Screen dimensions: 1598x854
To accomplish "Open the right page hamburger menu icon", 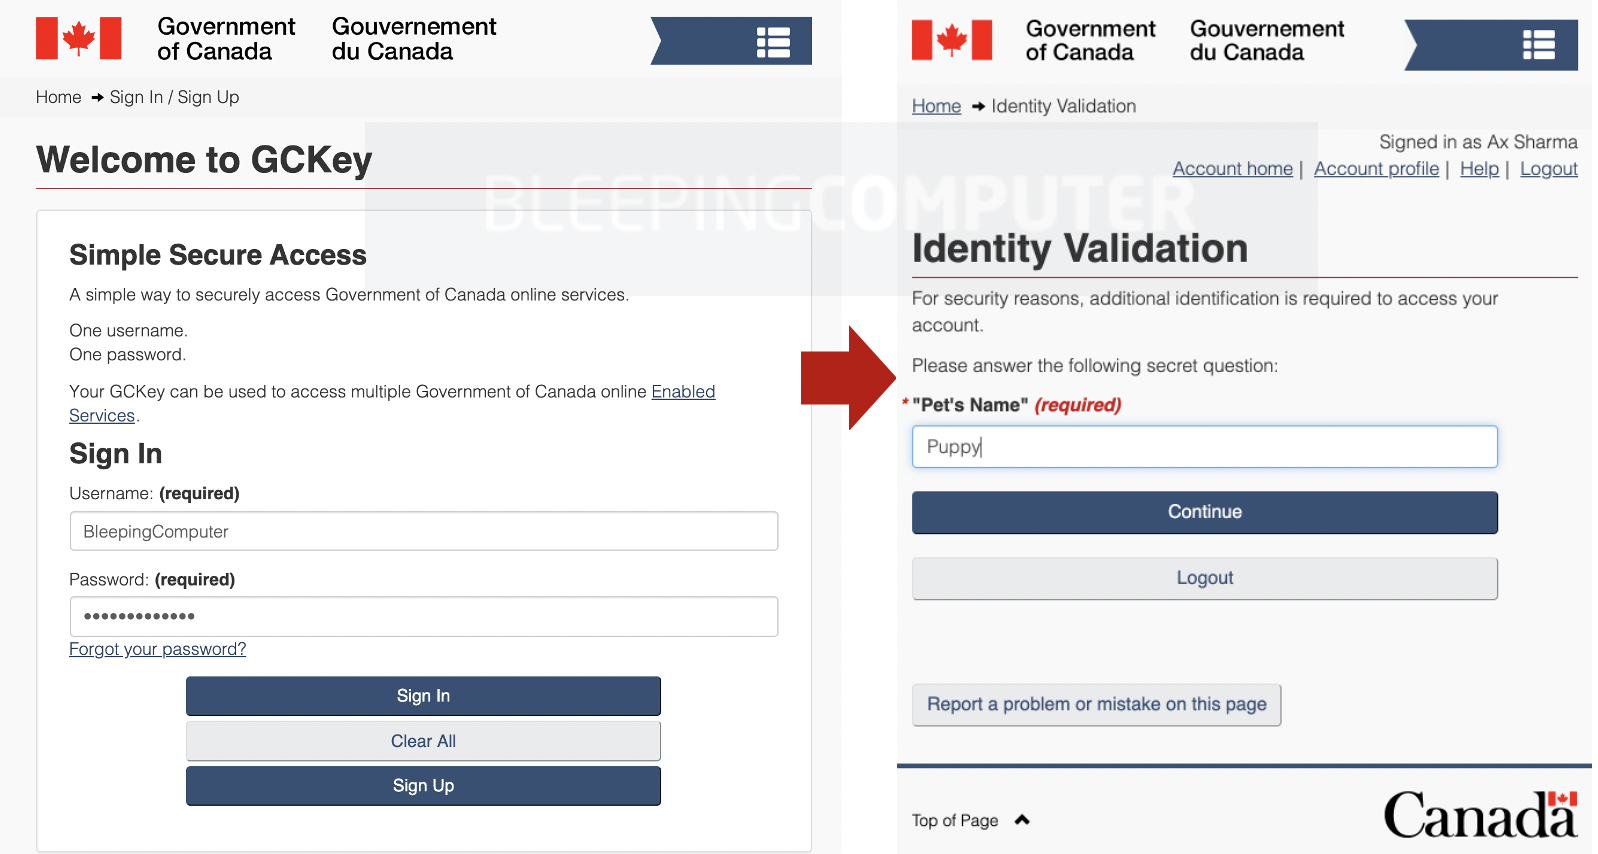I will pyautogui.click(x=1538, y=45).
